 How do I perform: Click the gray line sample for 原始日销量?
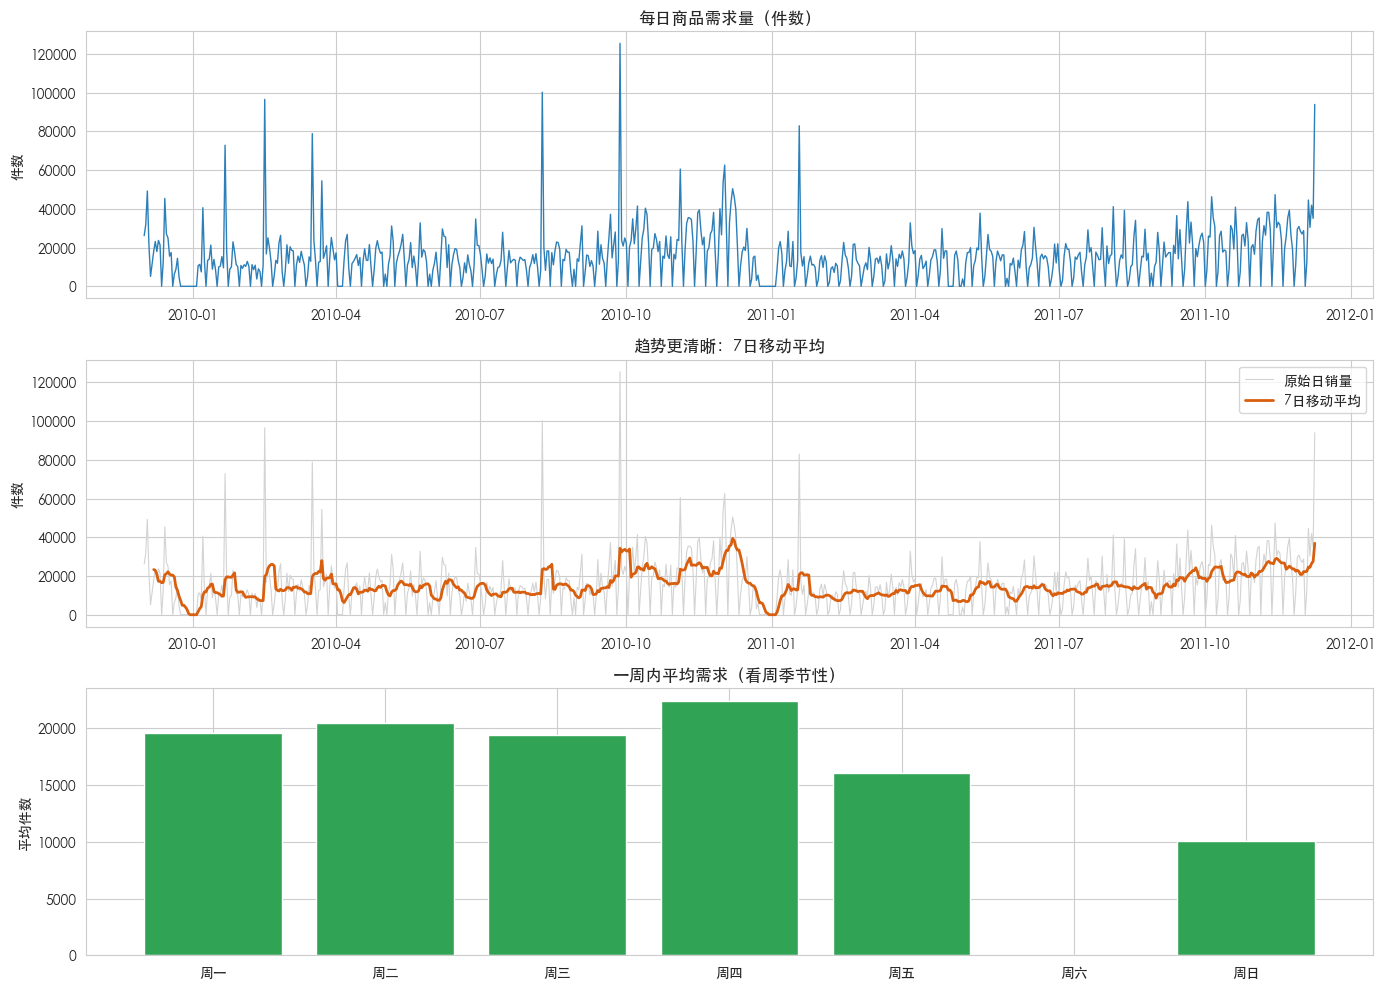pos(1259,381)
